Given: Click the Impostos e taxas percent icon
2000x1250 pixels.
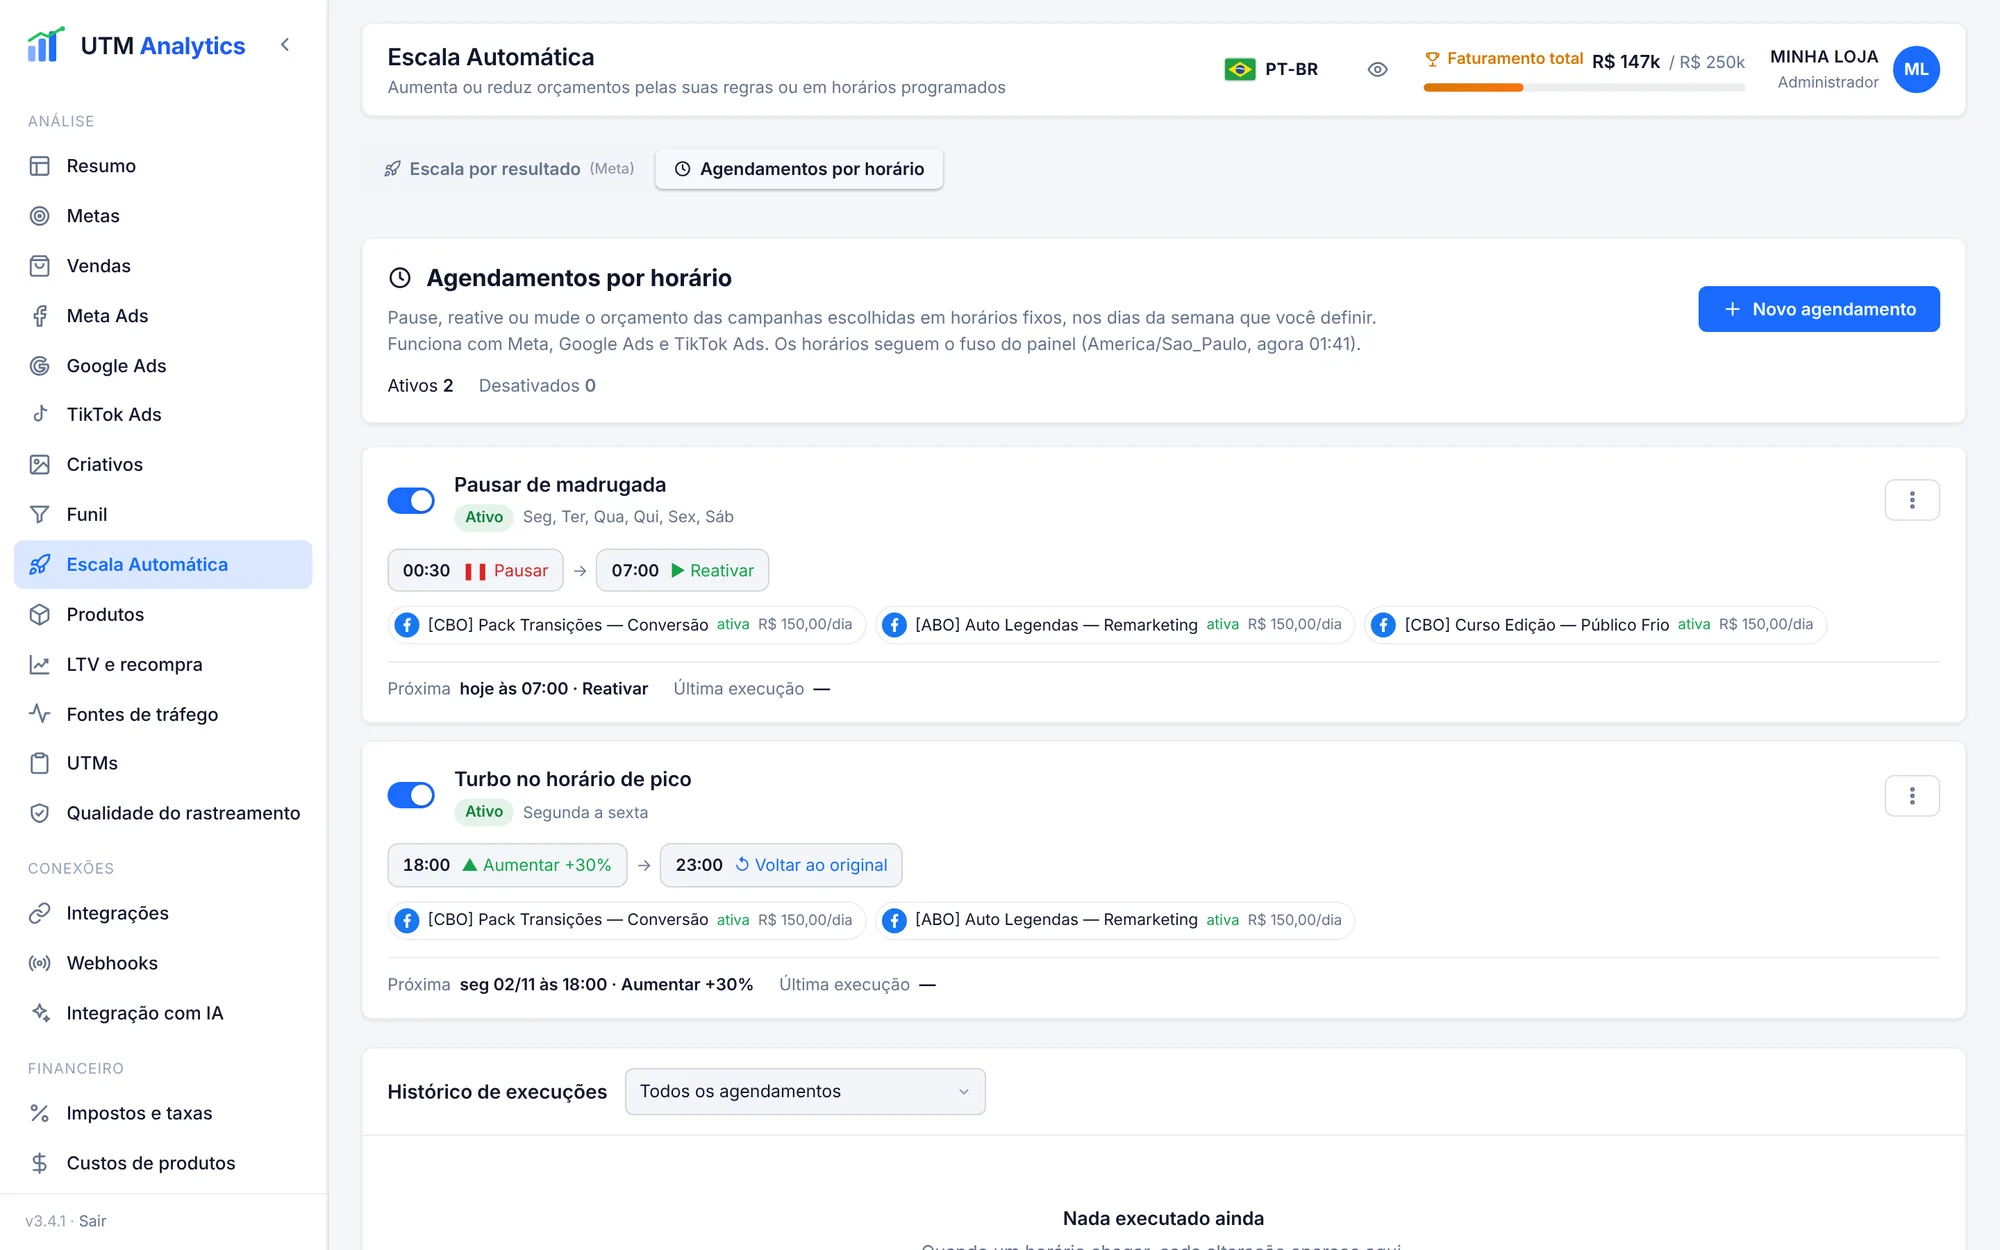Looking at the screenshot, I should tap(40, 1113).
